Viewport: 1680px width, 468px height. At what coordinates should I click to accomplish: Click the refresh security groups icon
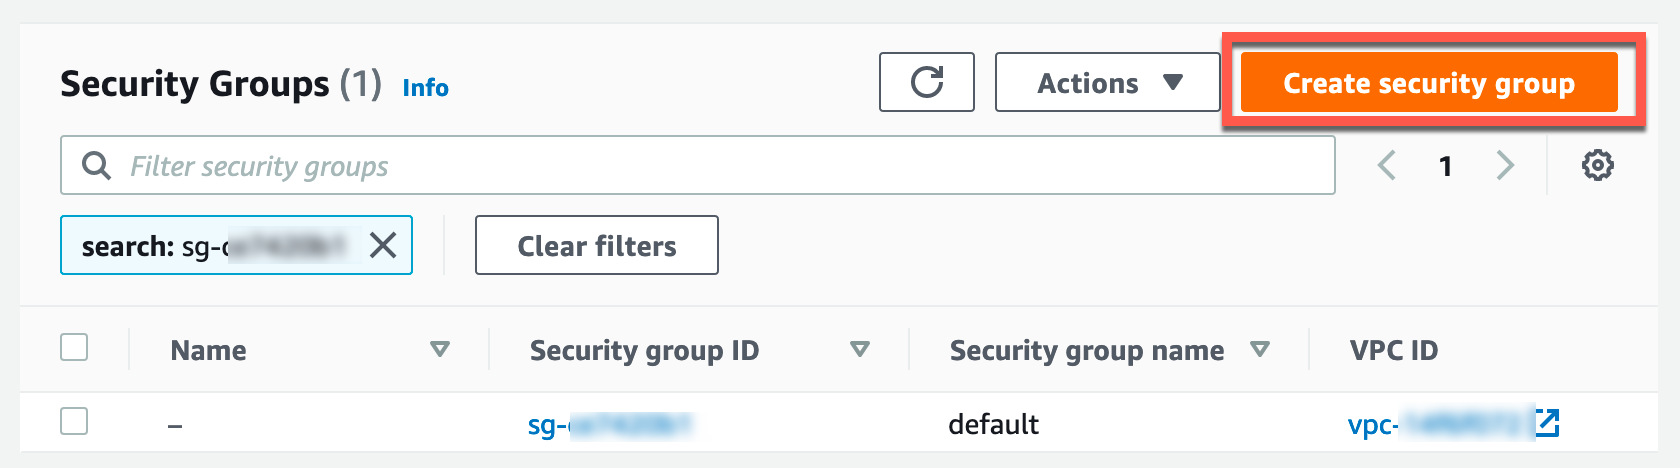[x=927, y=82]
